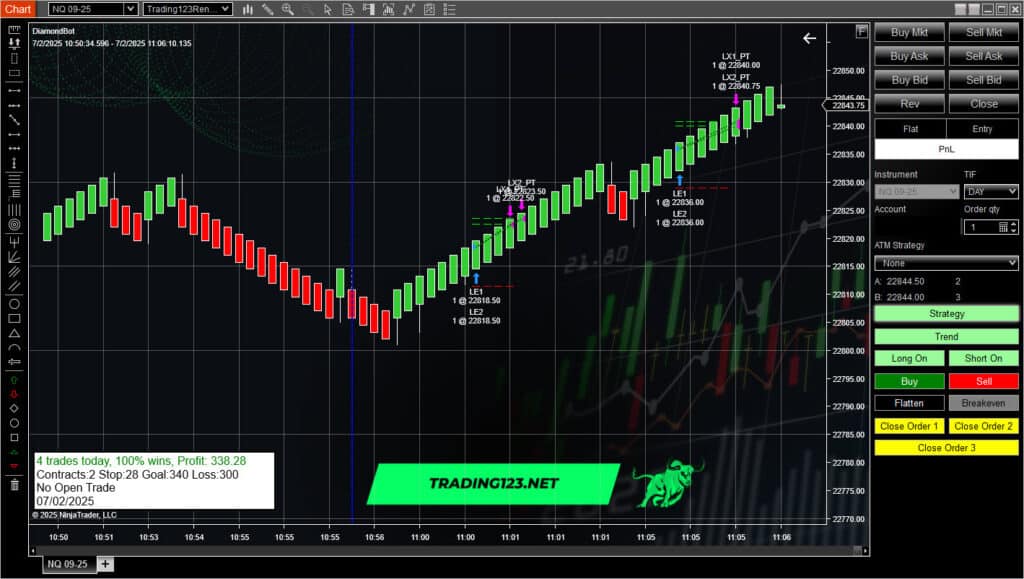This screenshot has height=579, width=1024.
Task: Select the large rectangle drawing tool
Action: (14, 319)
